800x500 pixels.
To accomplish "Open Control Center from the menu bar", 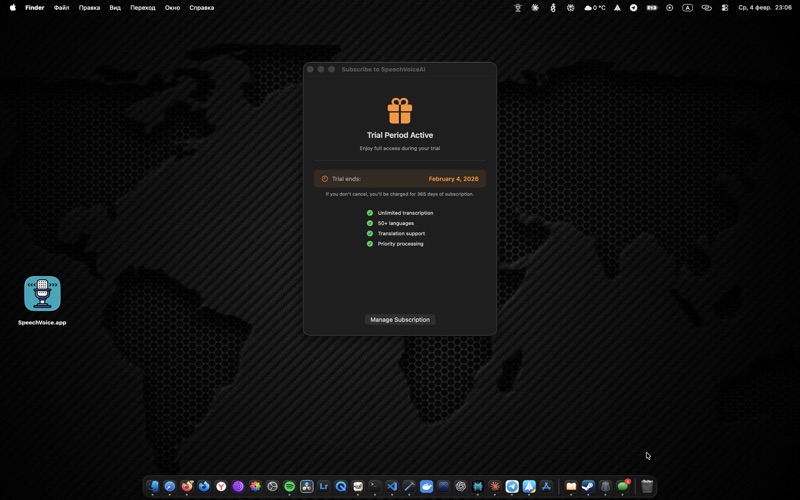I will (724, 8).
